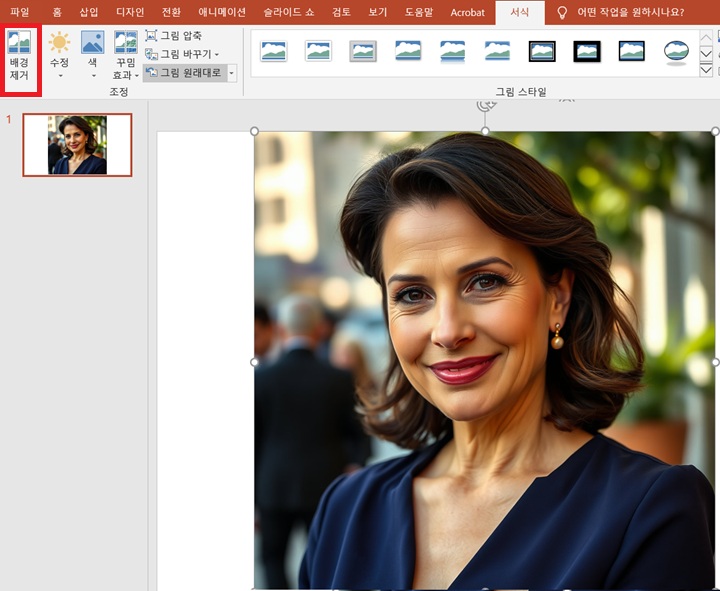Select the woman's portrait picture on the slide
Screen dimensions: 720x591
click(484, 360)
